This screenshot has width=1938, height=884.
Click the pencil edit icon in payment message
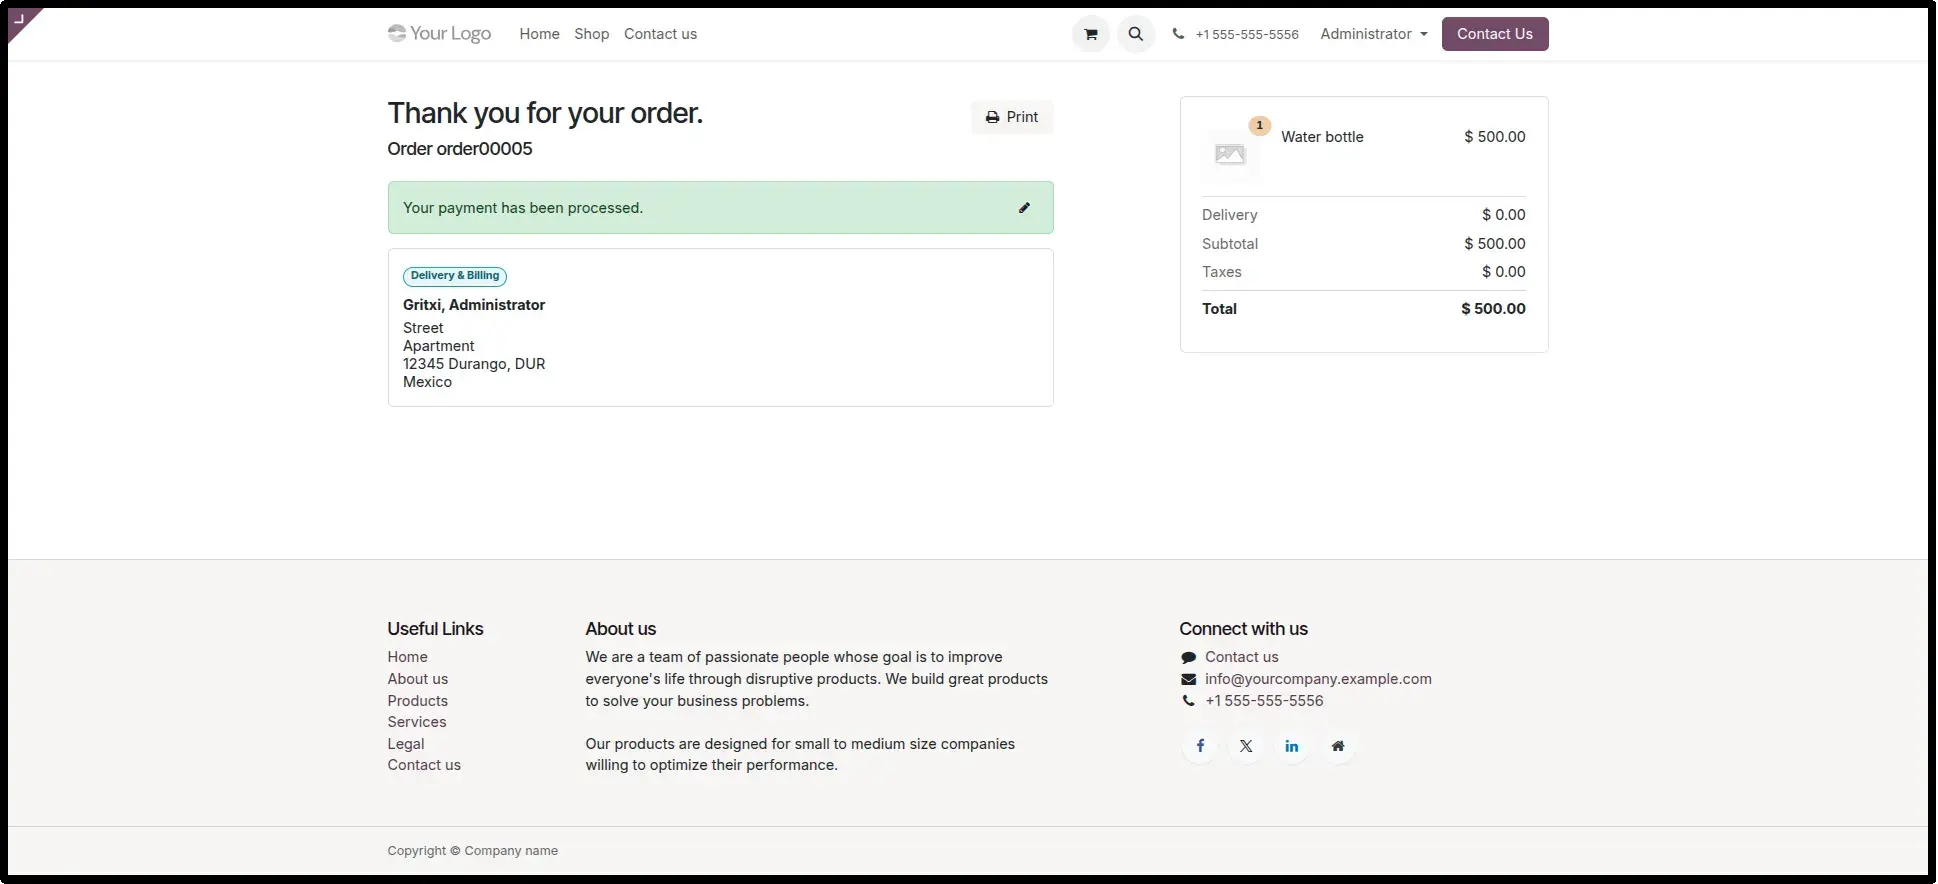tap(1024, 208)
